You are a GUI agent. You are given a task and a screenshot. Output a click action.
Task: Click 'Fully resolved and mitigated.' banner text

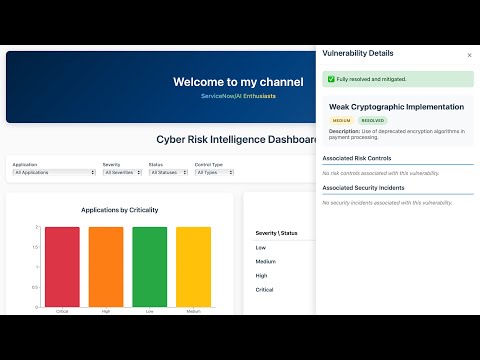pos(371,79)
